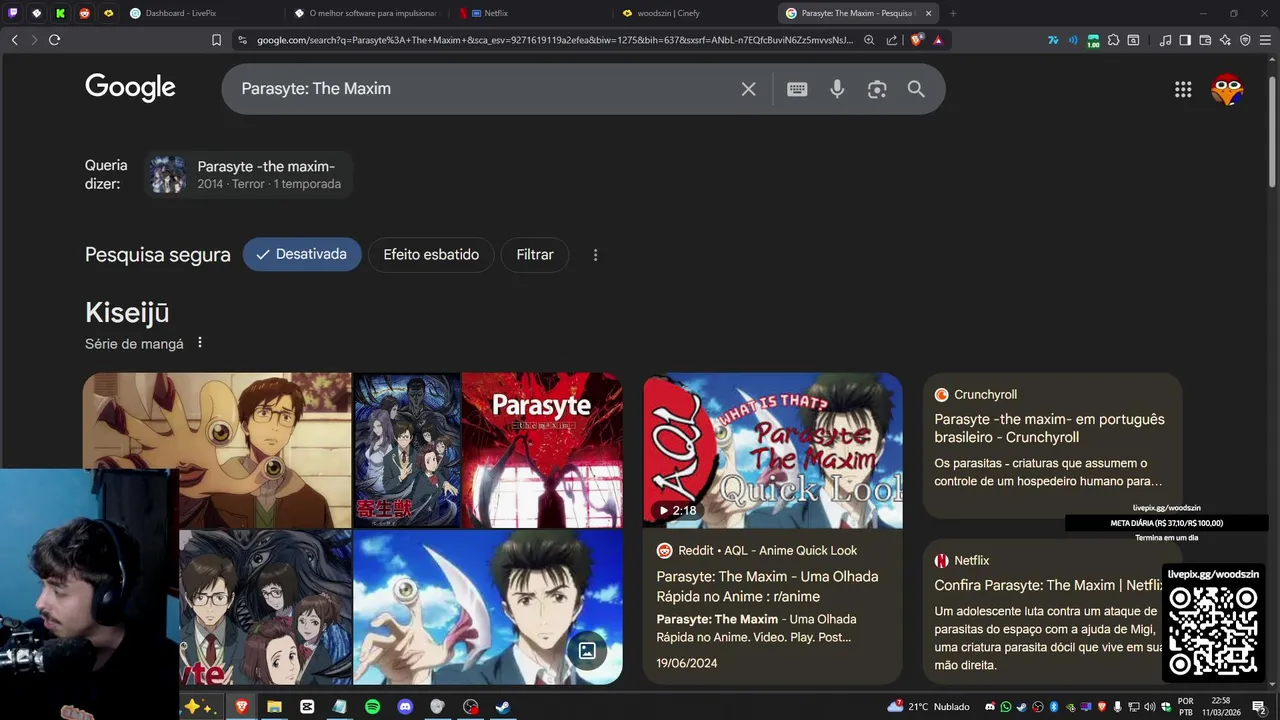Open the notification center icon
Image resolution: width=1280 pixels, height=720 pixels.
coord(1258,707)
